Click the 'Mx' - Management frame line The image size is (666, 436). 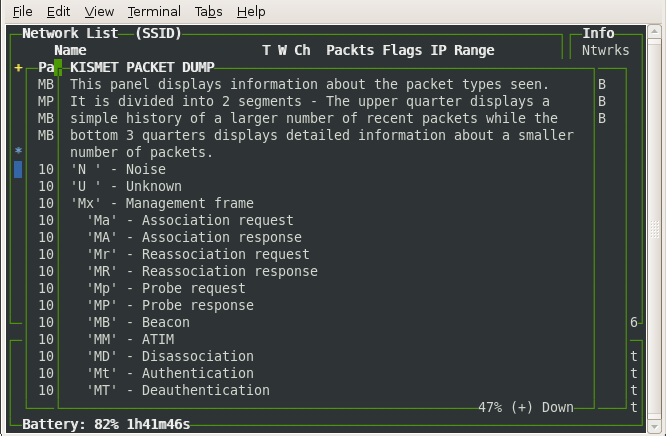(x=162, y=203)
